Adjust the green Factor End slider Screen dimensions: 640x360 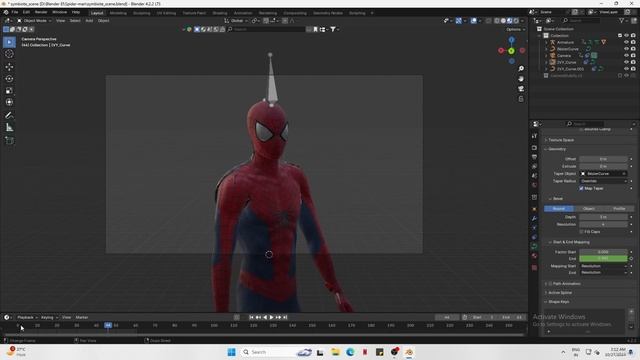click(603, 258)
